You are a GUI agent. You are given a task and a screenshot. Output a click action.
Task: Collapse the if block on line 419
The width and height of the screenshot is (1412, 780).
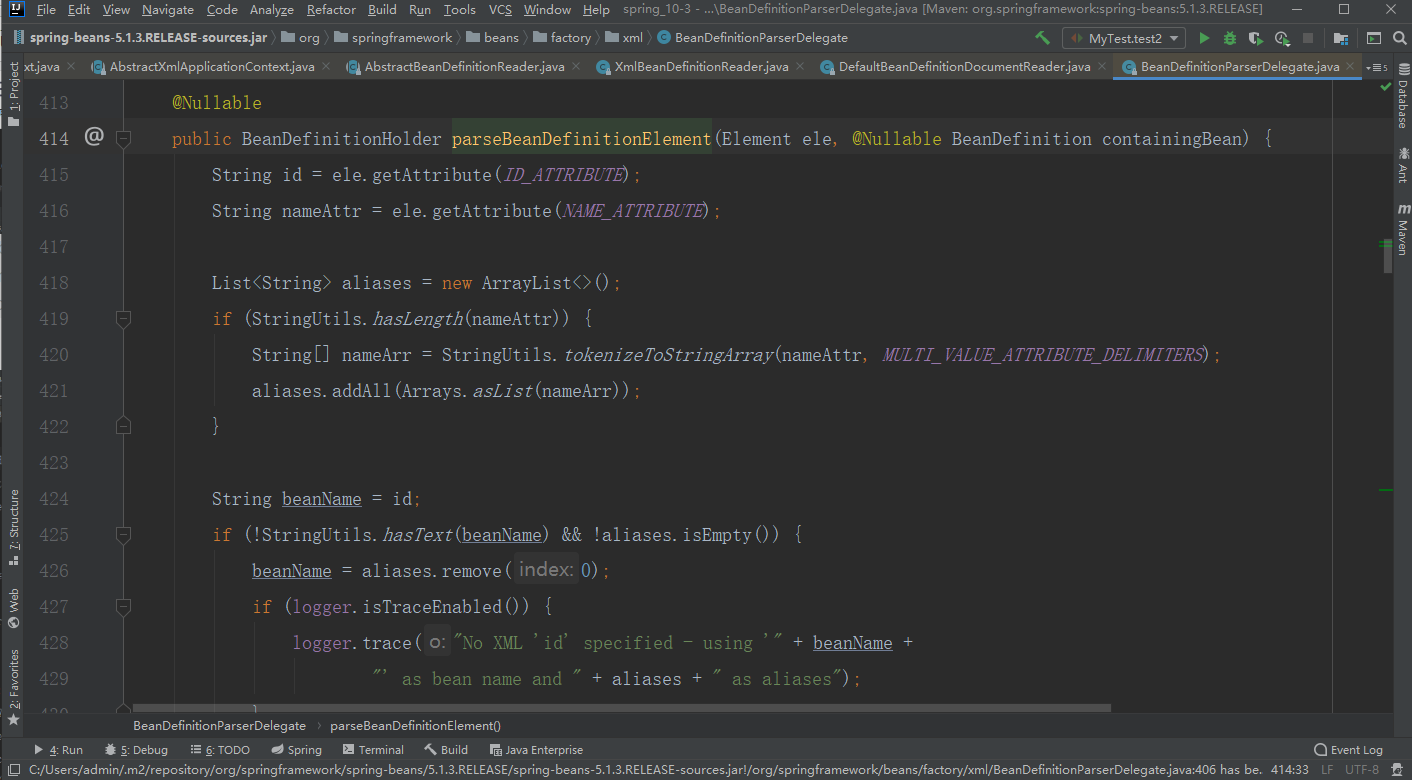124,319
